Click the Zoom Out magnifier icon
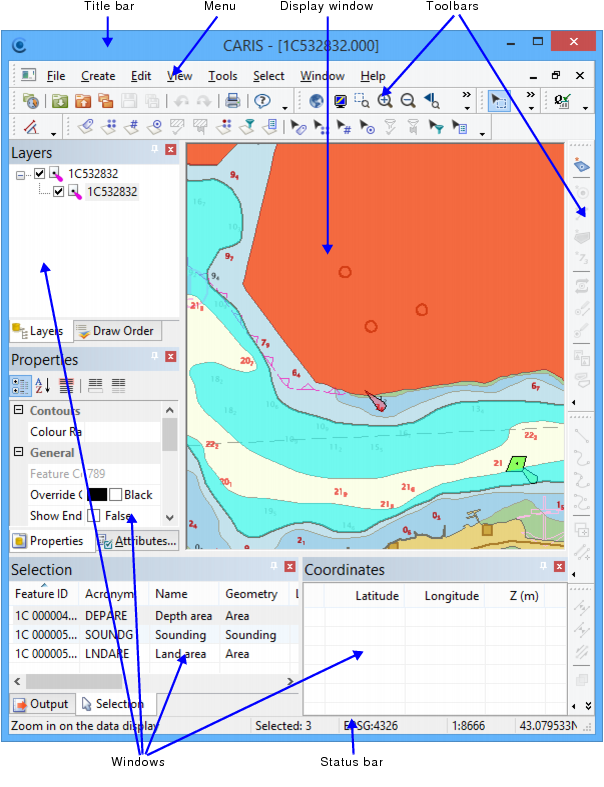Image resolution: width=604 pixels, height=787 pixels. pyautogui.click(x=408, y=101)
